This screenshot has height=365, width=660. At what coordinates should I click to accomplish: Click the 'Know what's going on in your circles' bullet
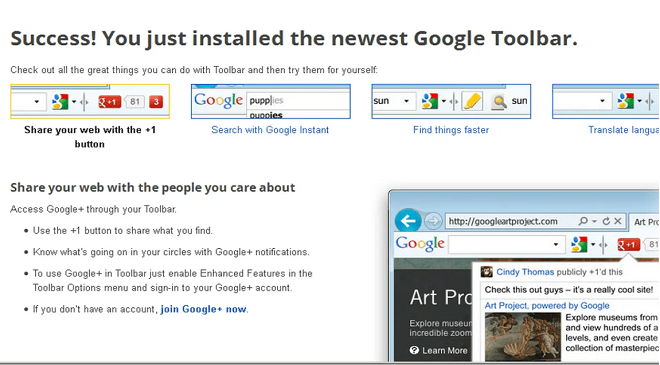pos(171,252)
